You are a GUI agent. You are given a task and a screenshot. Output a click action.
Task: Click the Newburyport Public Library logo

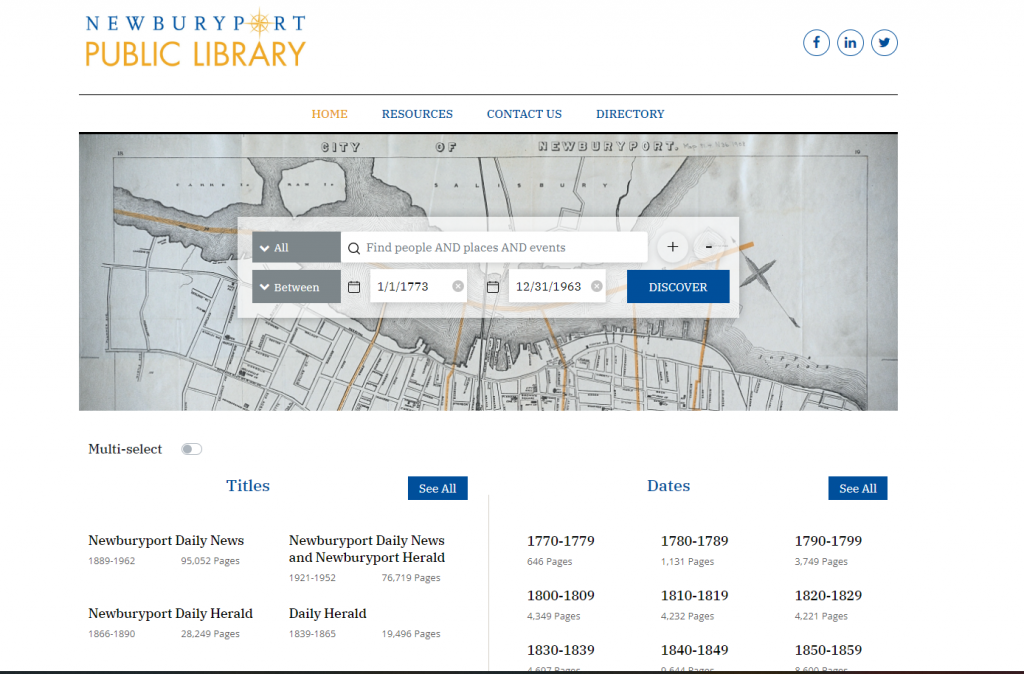pyautogui.click(x=195, y=38)
